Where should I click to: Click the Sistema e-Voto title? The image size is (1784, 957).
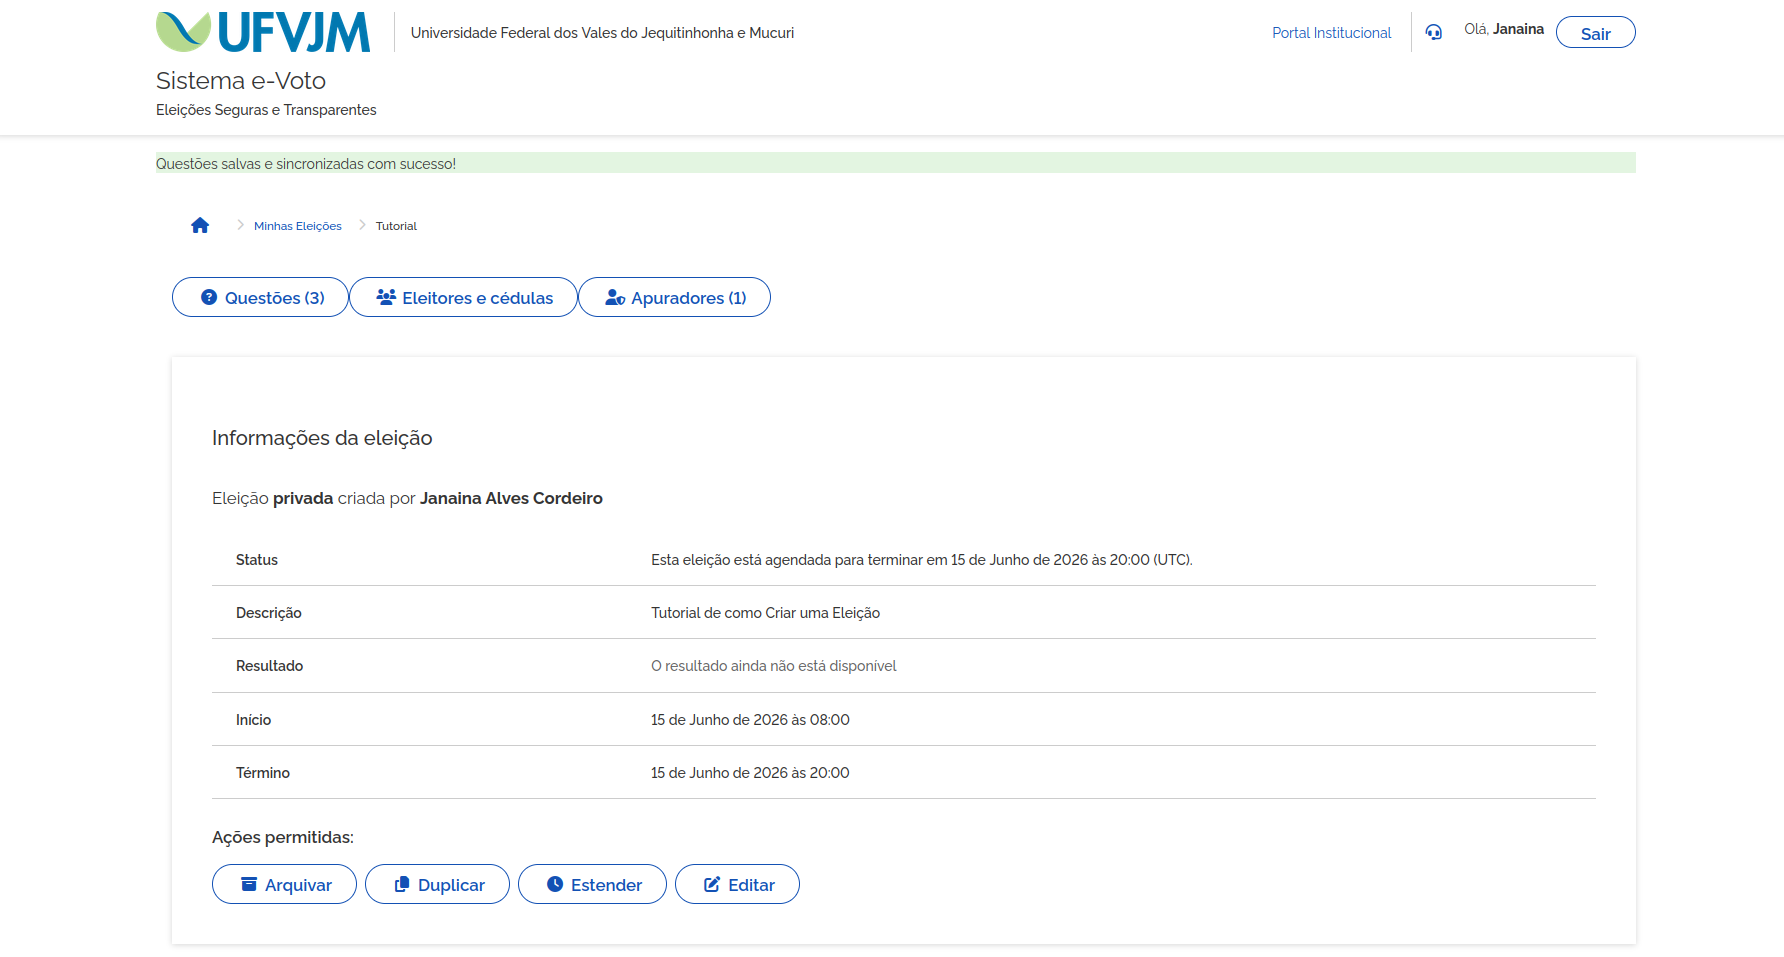[x=241, y=80]
